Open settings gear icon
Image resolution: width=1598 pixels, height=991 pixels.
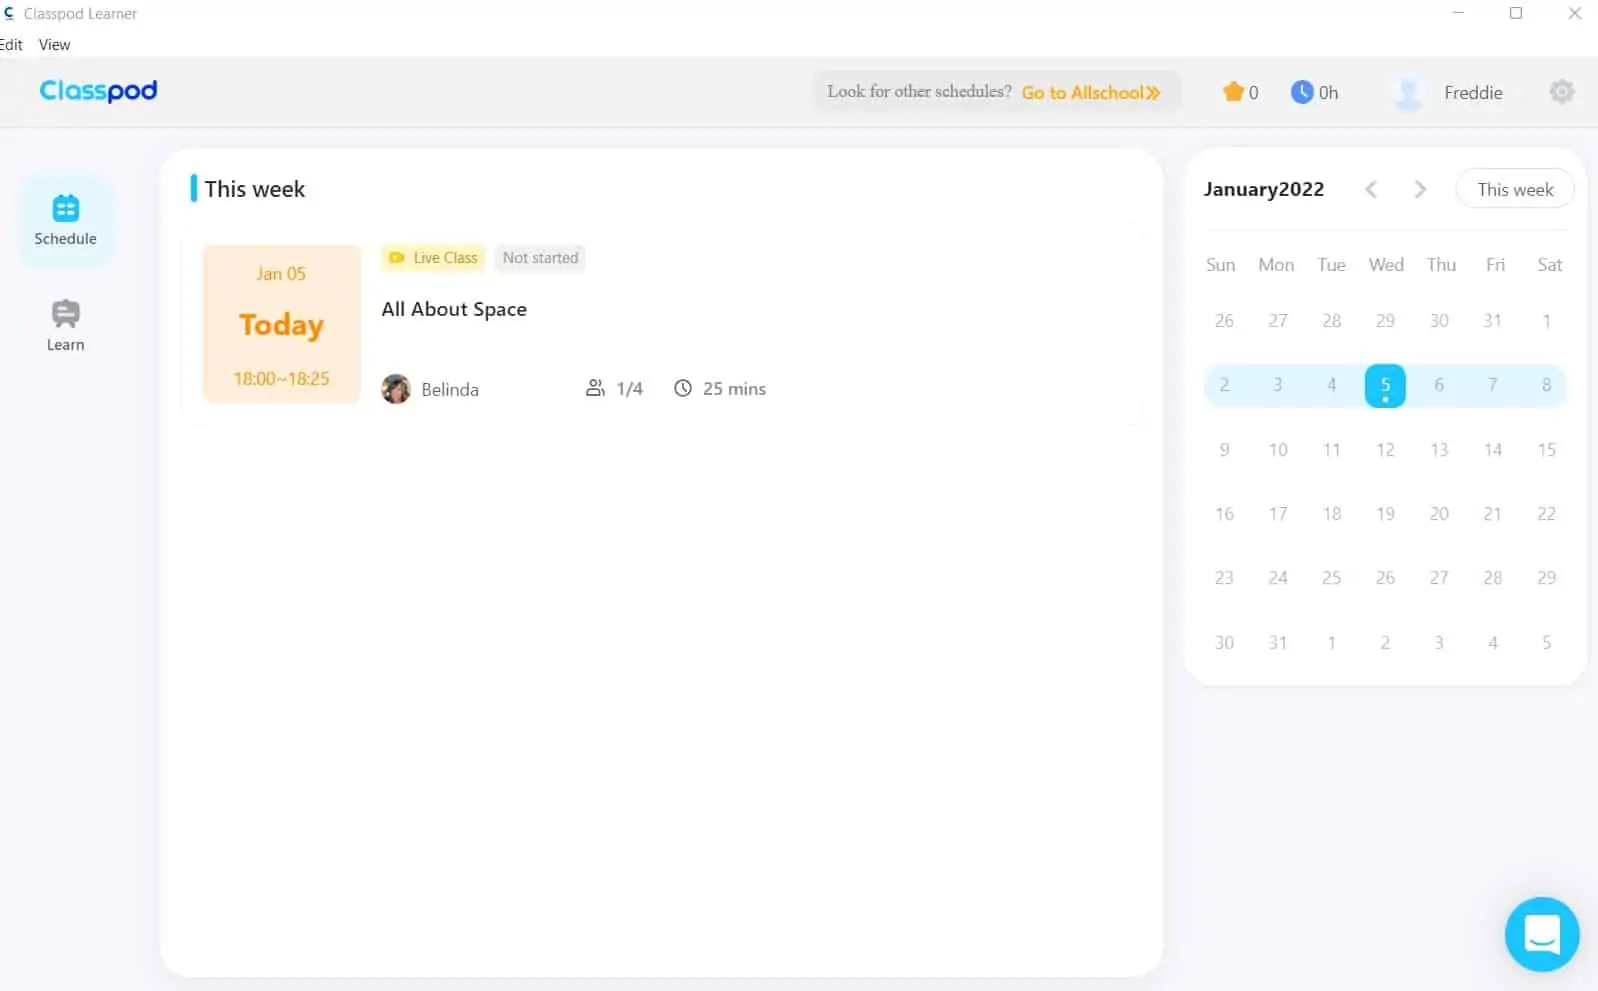1561,92
